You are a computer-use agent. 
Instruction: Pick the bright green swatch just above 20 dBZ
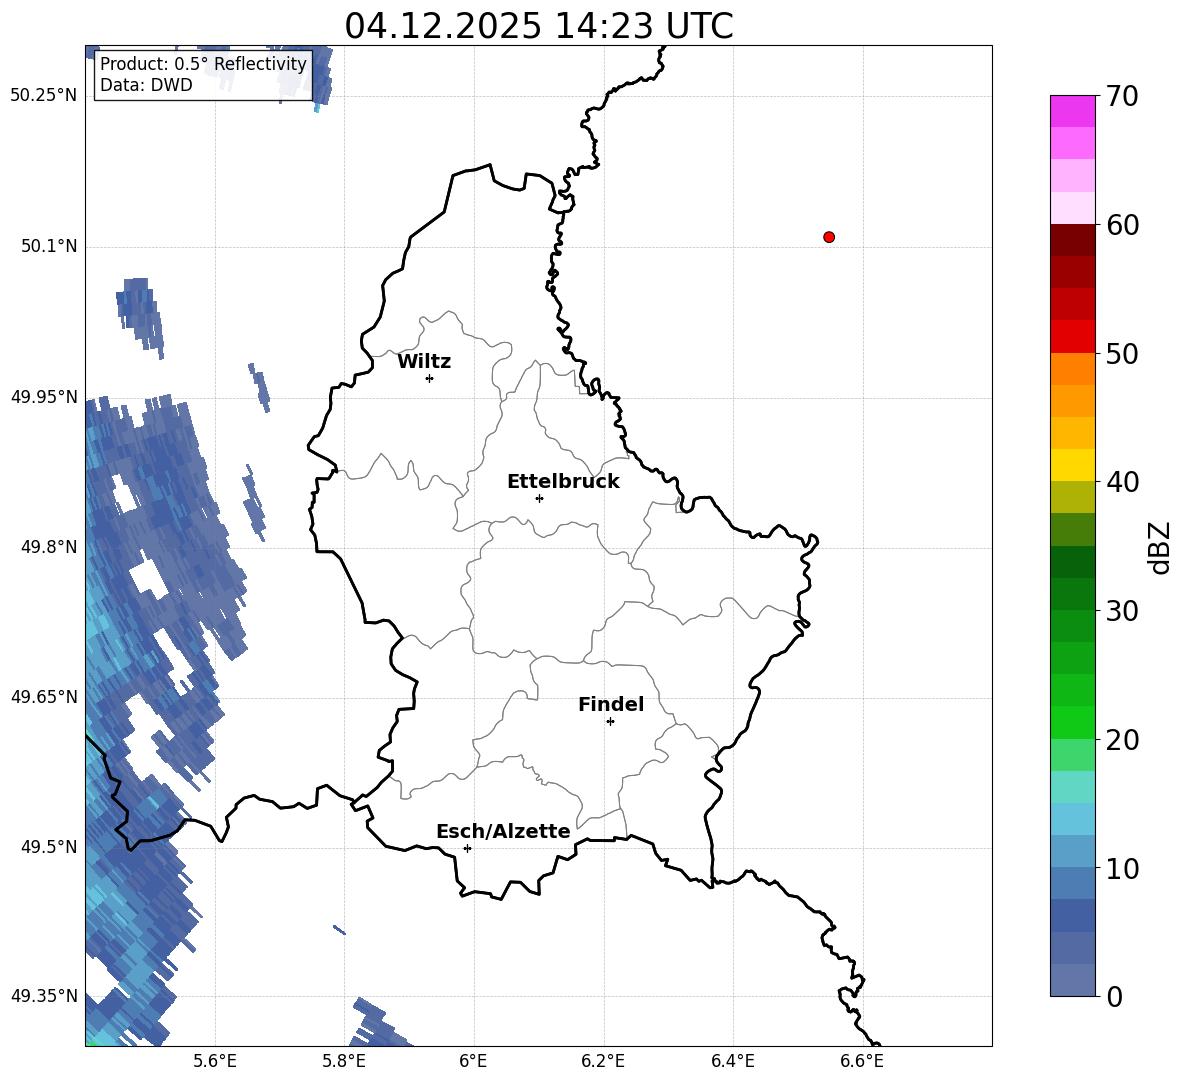pyautogui.click(x=1072, y=722)
